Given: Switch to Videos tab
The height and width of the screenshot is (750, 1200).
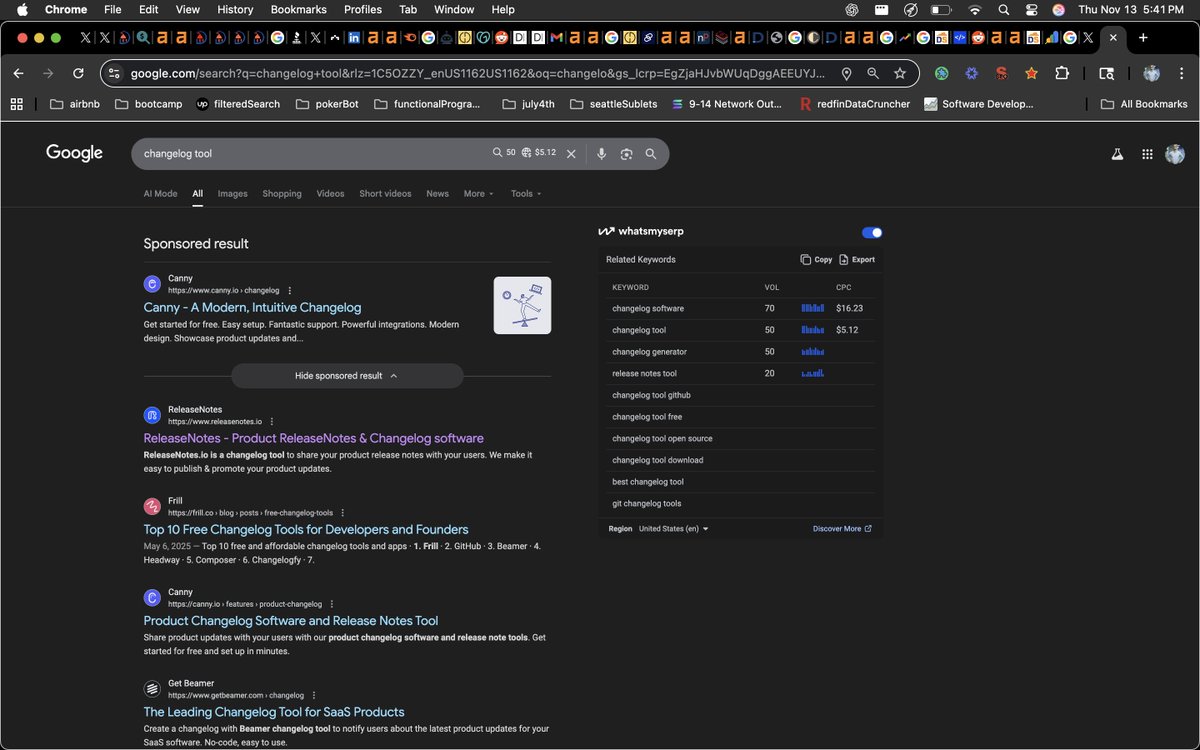Looking at the screenshot, I should tap(330, 194).
